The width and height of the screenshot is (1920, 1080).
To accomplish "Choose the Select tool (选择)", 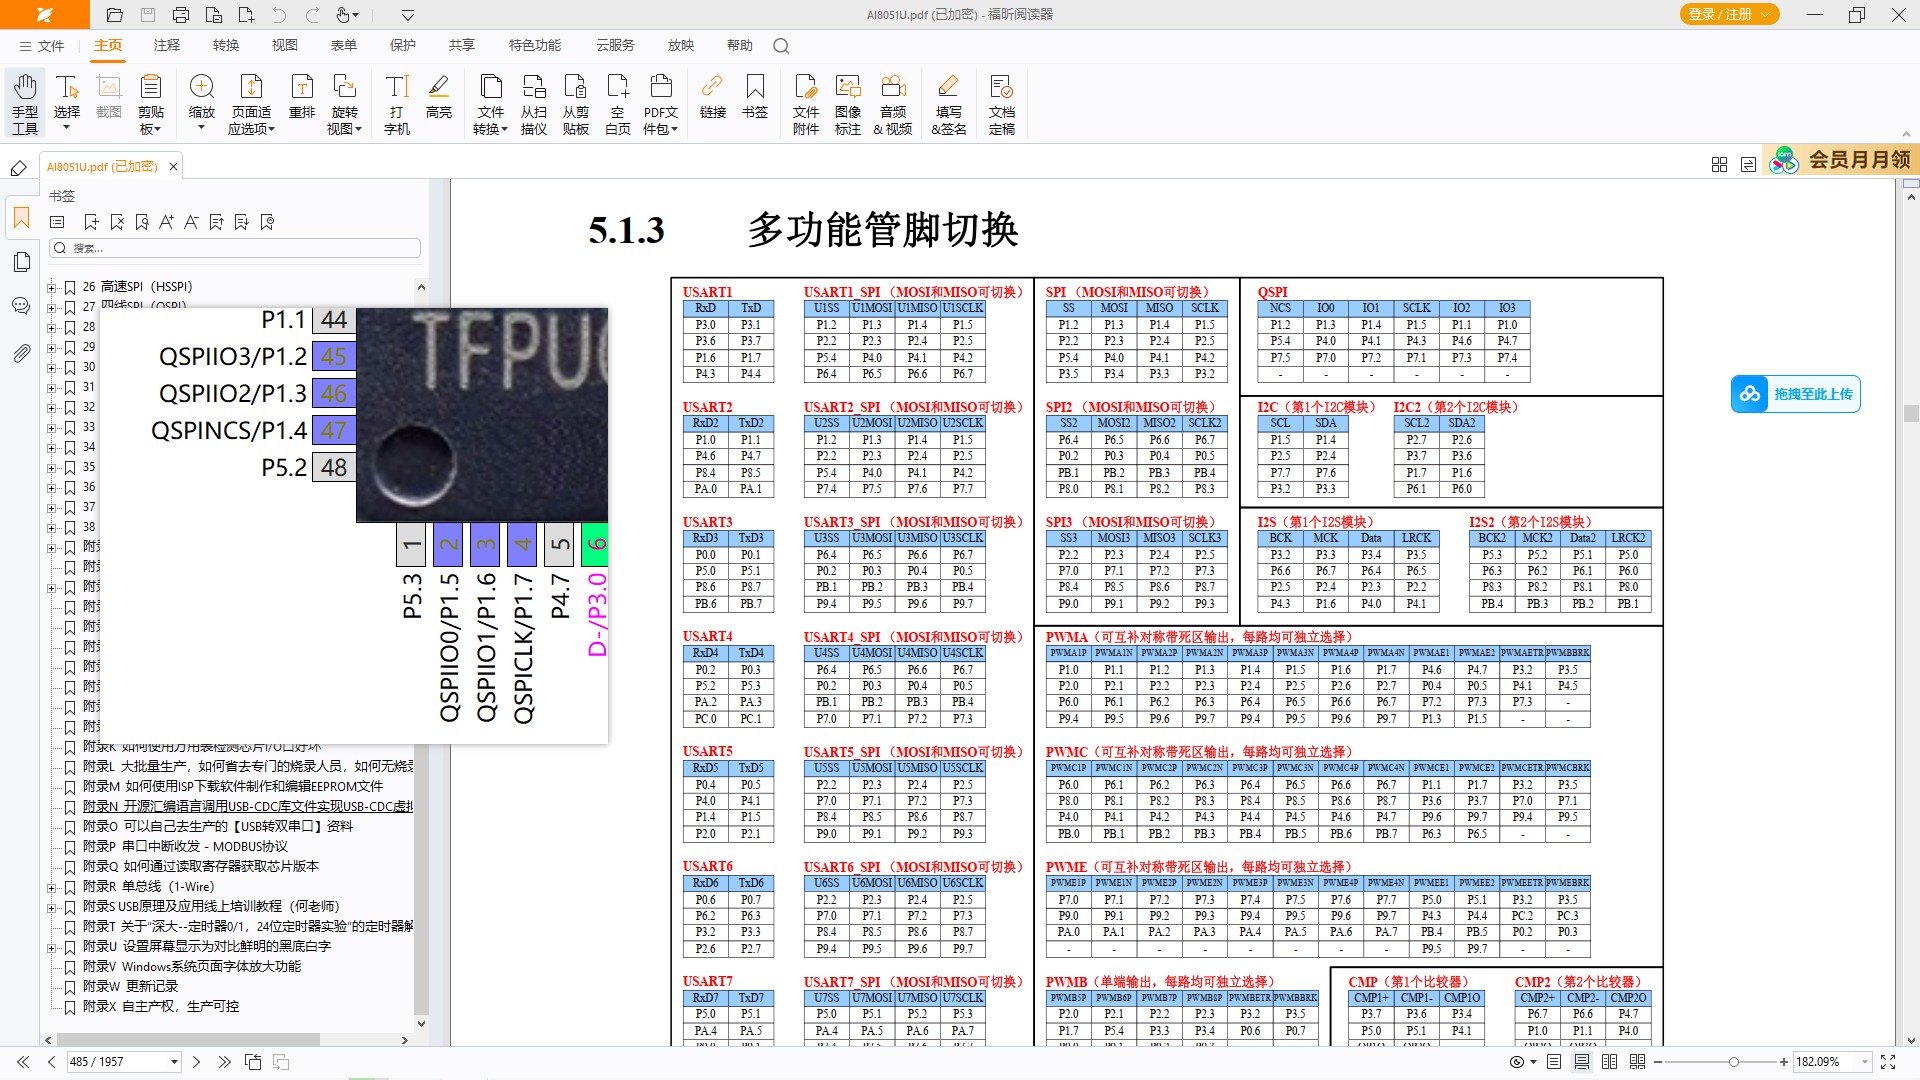I will [67, 103].
